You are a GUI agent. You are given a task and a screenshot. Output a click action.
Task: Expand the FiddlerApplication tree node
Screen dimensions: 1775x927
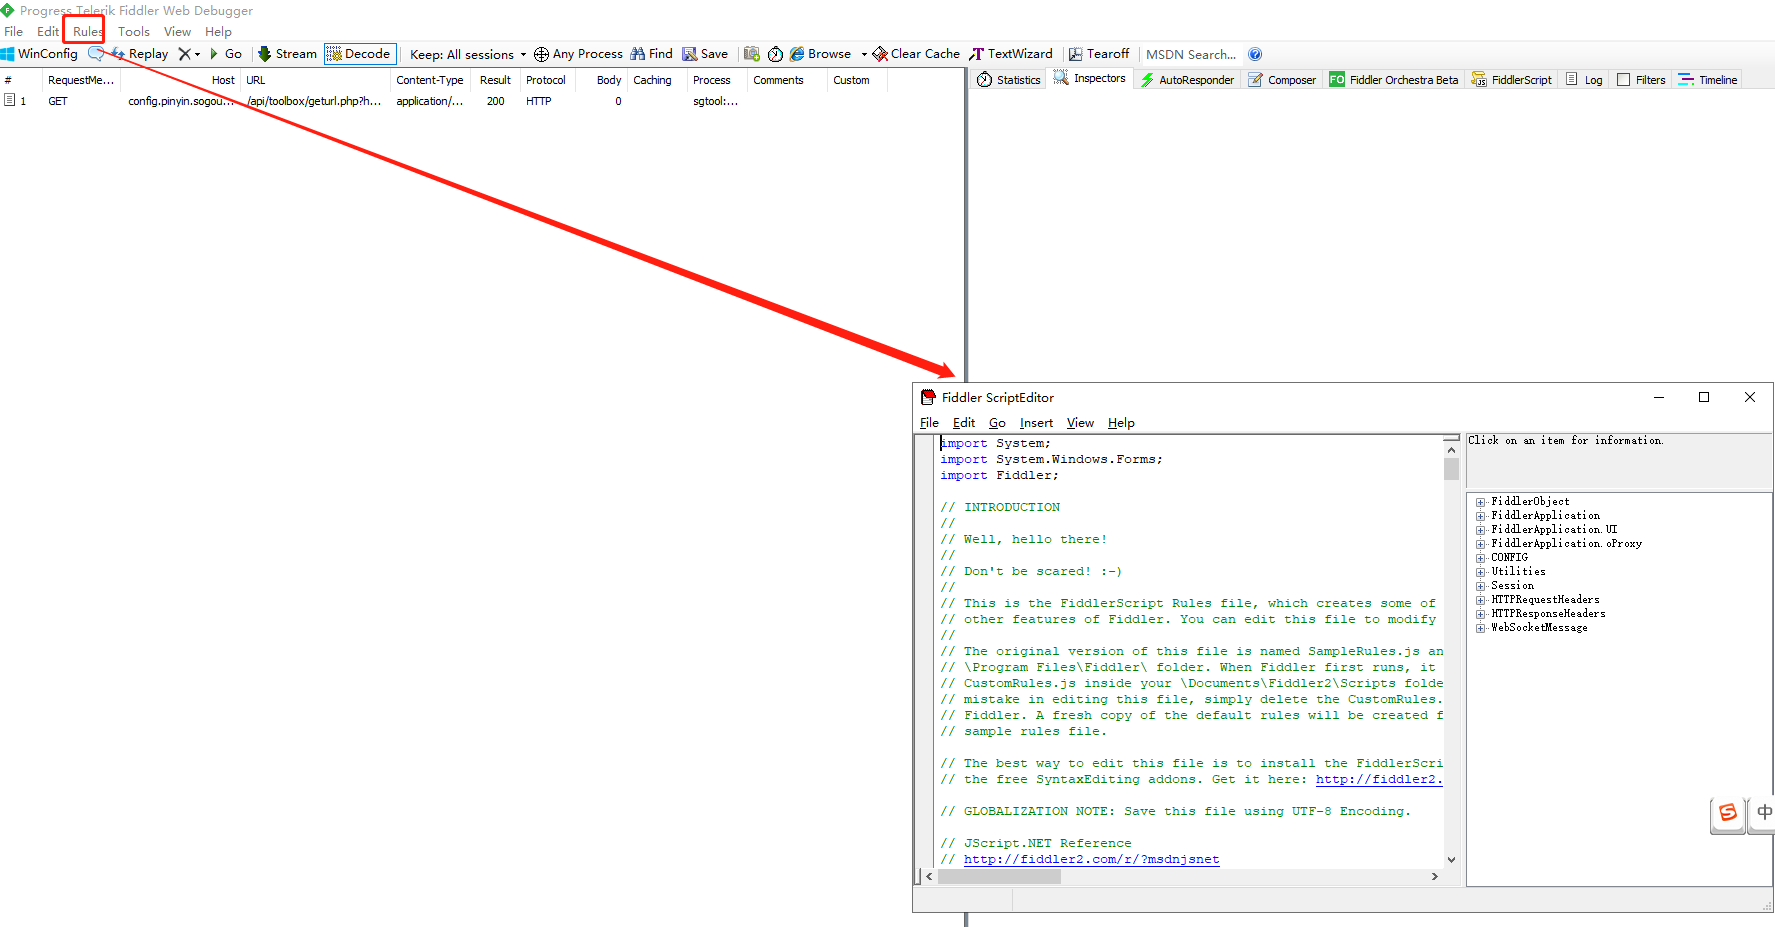(1480, 516)
